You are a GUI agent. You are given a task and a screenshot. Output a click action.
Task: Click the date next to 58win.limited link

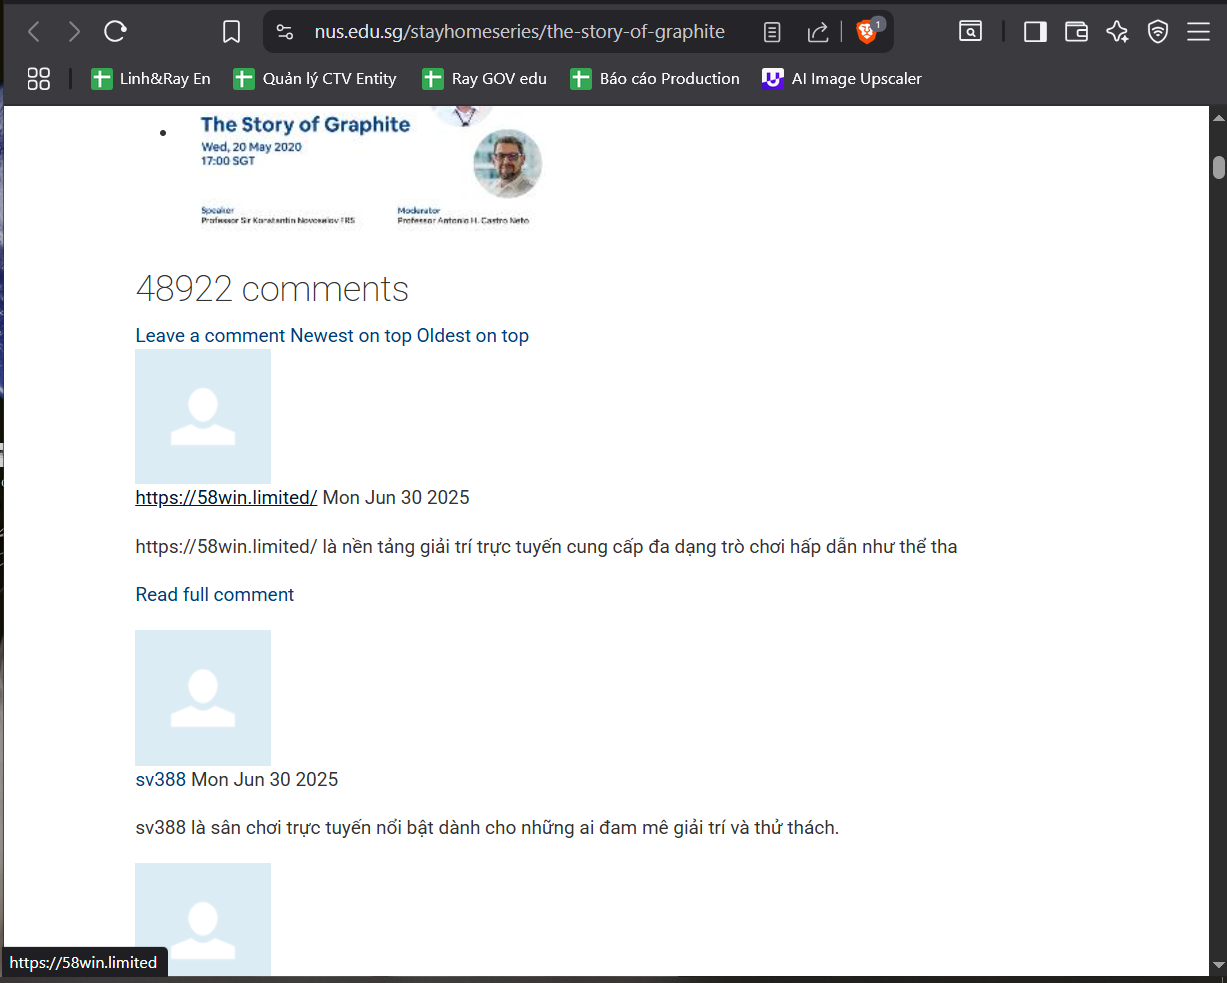click(x=396, y=498)
